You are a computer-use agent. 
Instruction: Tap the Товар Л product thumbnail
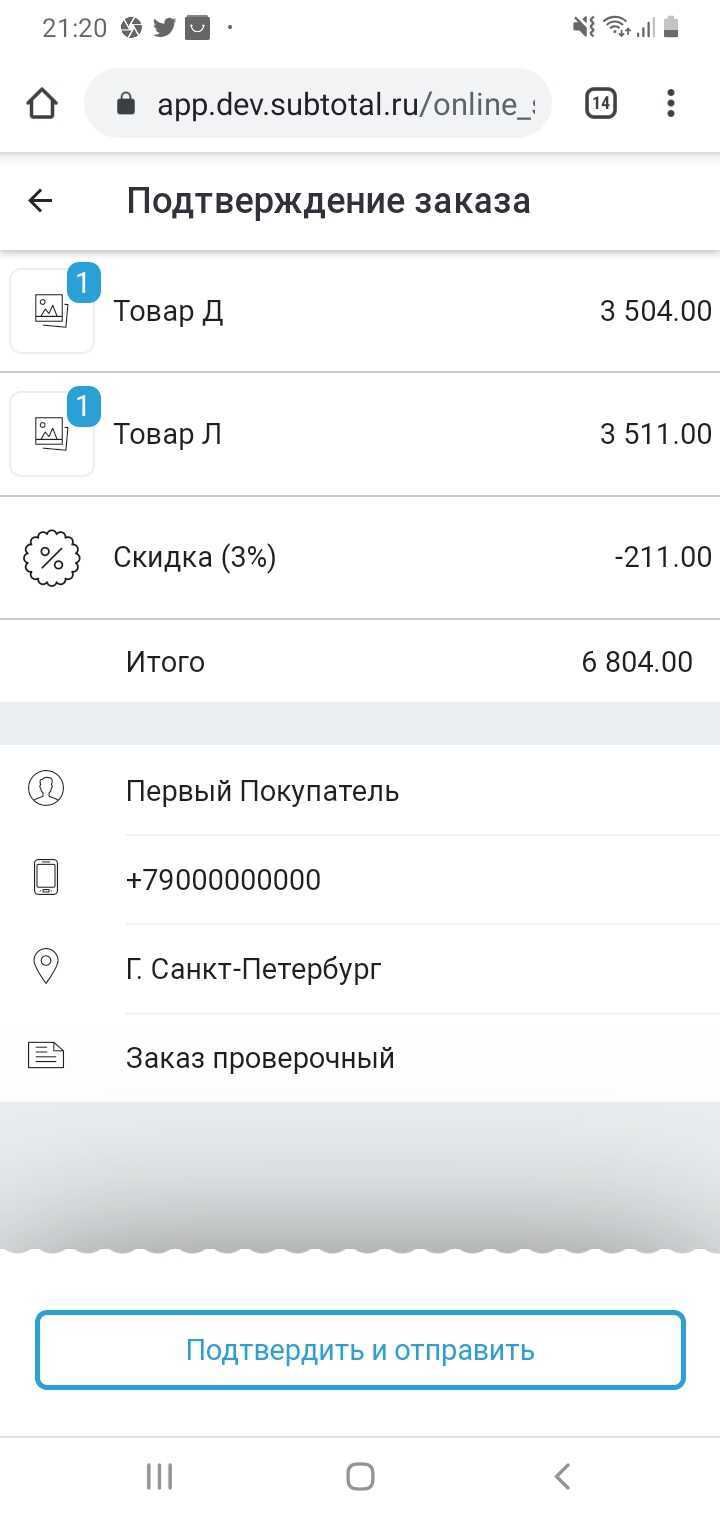point(52,434)
